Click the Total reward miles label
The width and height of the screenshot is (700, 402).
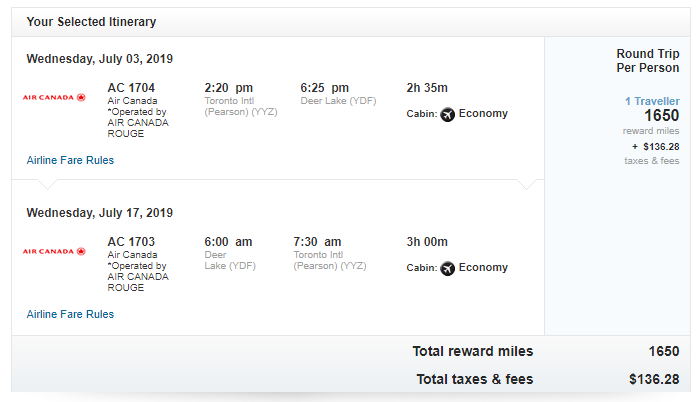tap(473, 351)
